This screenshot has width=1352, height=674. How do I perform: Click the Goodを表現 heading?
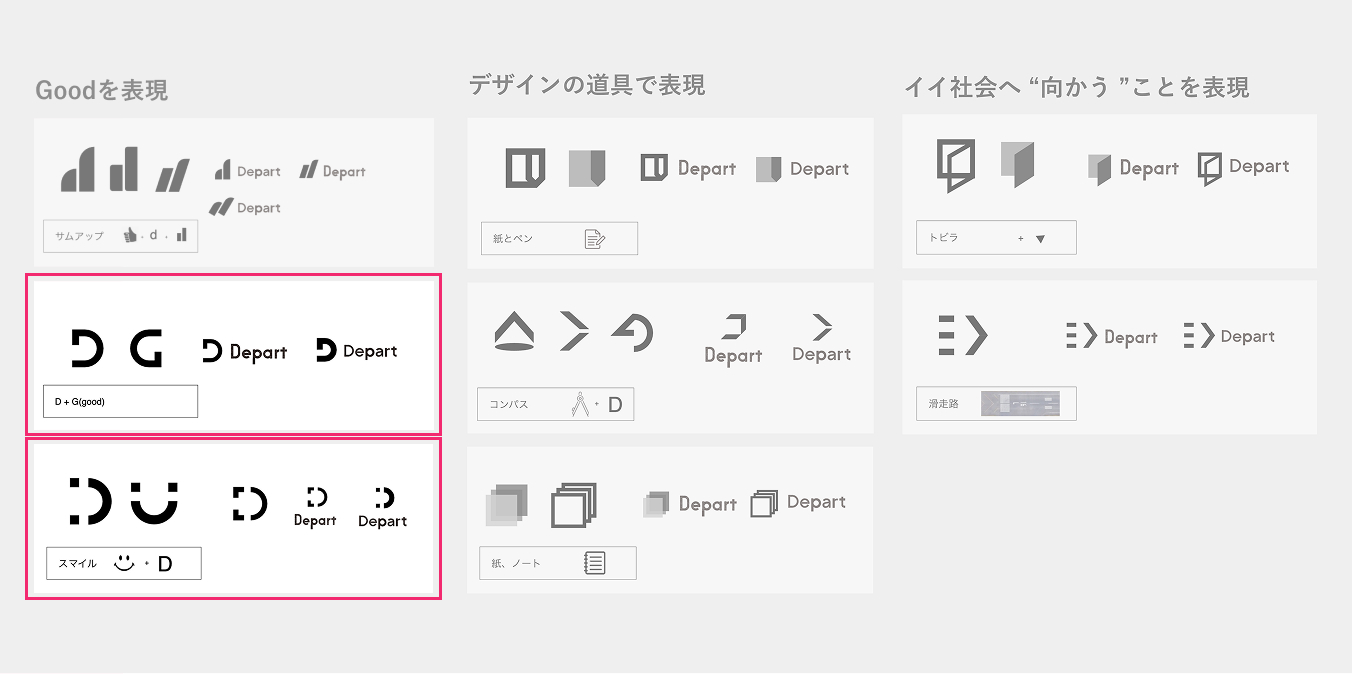tap(101, 90)
